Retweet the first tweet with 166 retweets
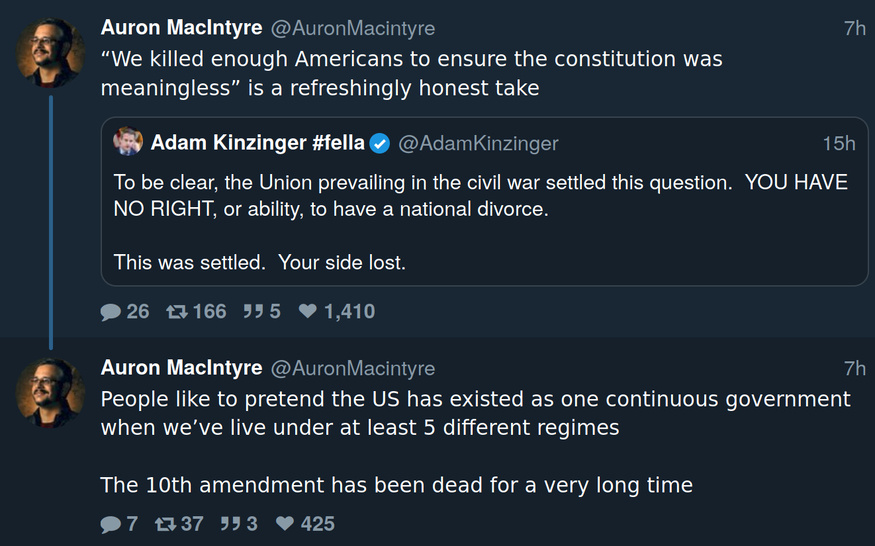875x546 pixels. point(176,312)
